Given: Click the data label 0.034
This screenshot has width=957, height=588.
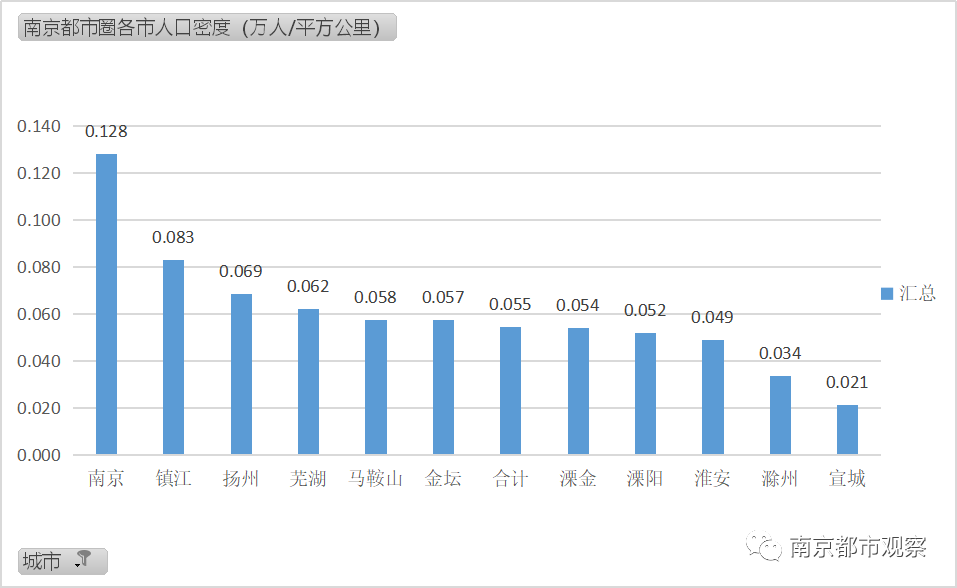Looking at the screenshot, I should [780, 353].
